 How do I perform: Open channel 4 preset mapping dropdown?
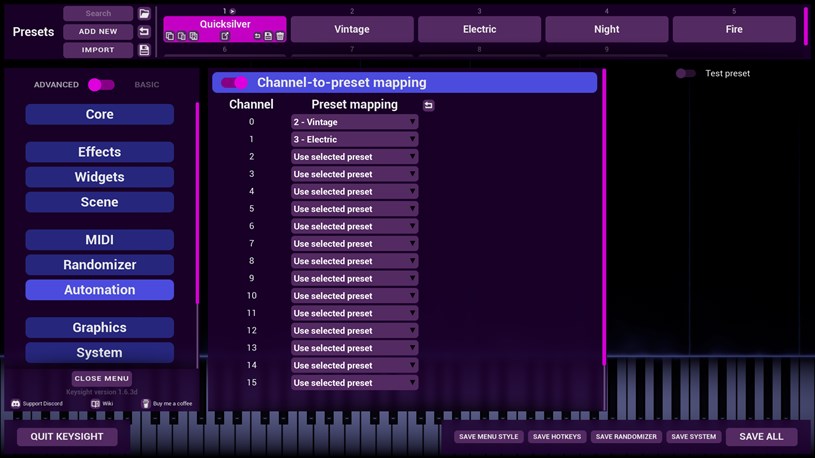[x=354, y=192]
